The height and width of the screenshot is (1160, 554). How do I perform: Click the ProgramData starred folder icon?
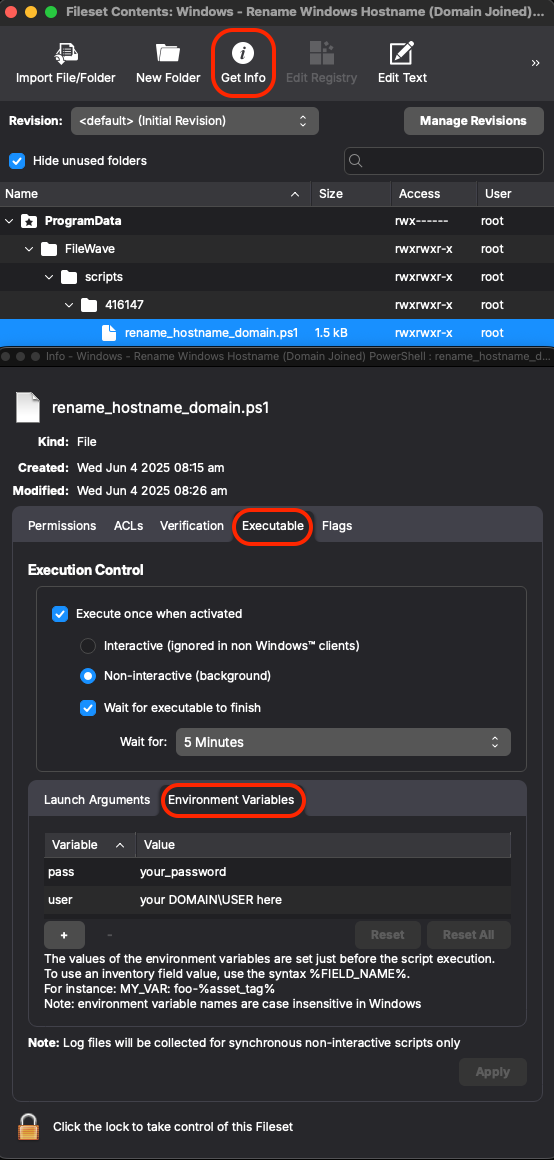coord(29,220)
